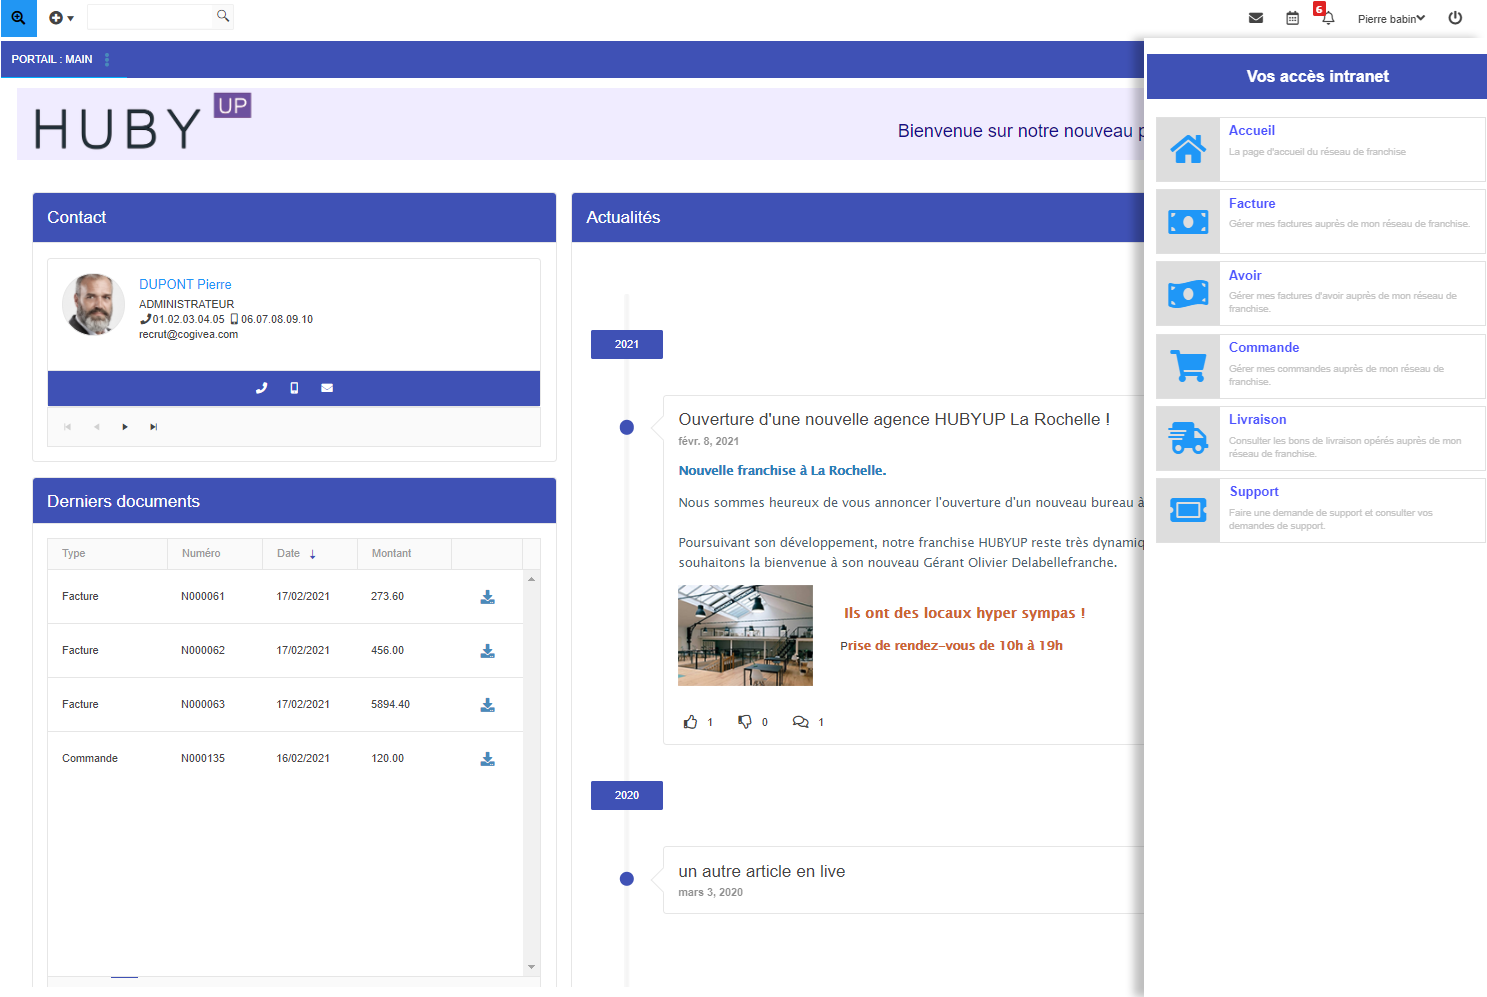Expand the Pierre babin user menu
Image resolution: width=1487 pixels, height=997 pixels.
pyautogui.click(x=1391, y=18)
